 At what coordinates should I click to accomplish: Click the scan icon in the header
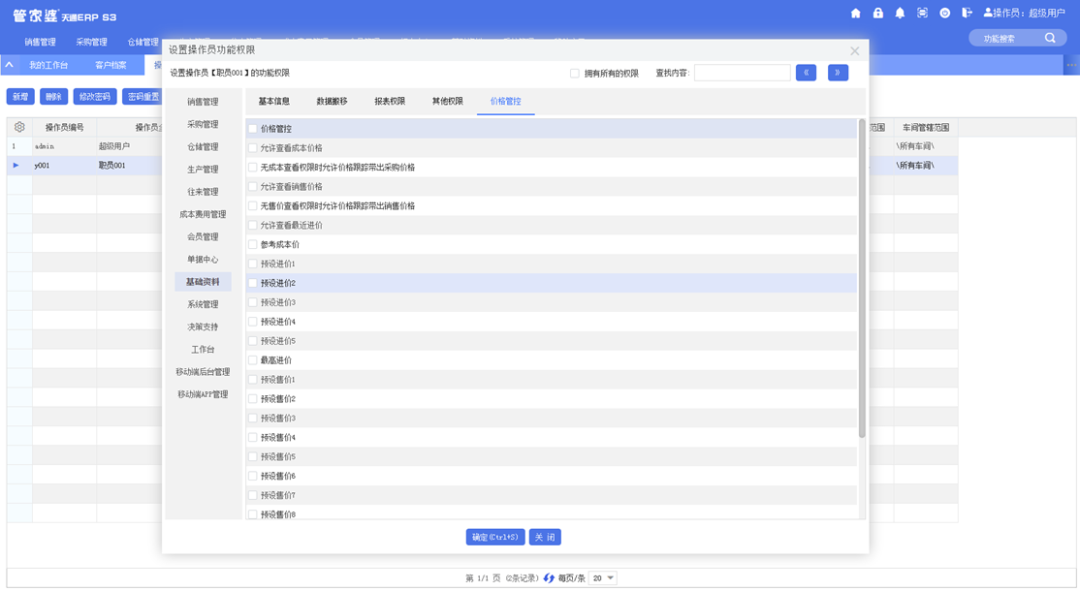click(x=922, y=13)
